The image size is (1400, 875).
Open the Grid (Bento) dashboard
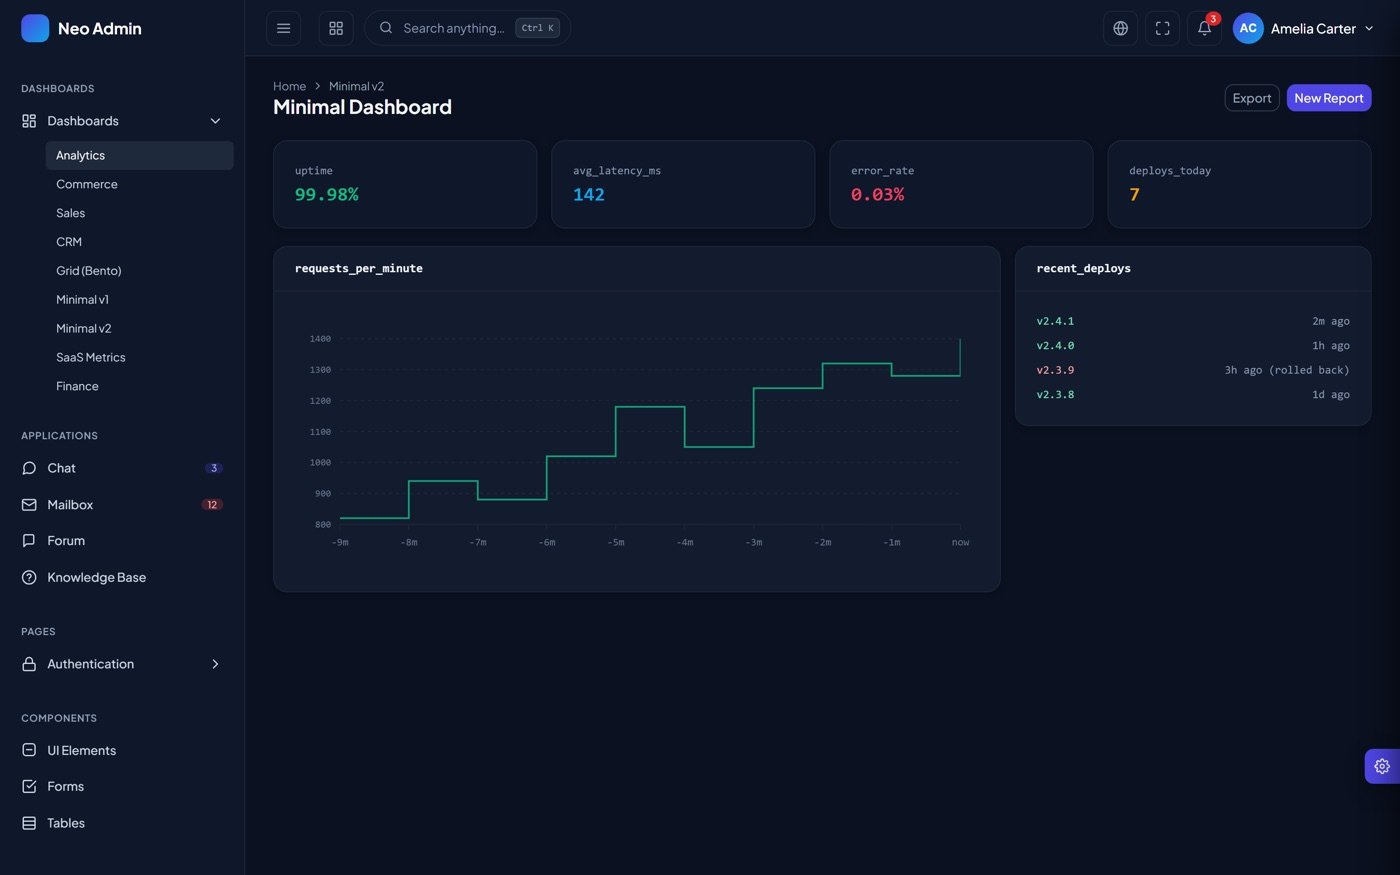click(x=139, y=271)
